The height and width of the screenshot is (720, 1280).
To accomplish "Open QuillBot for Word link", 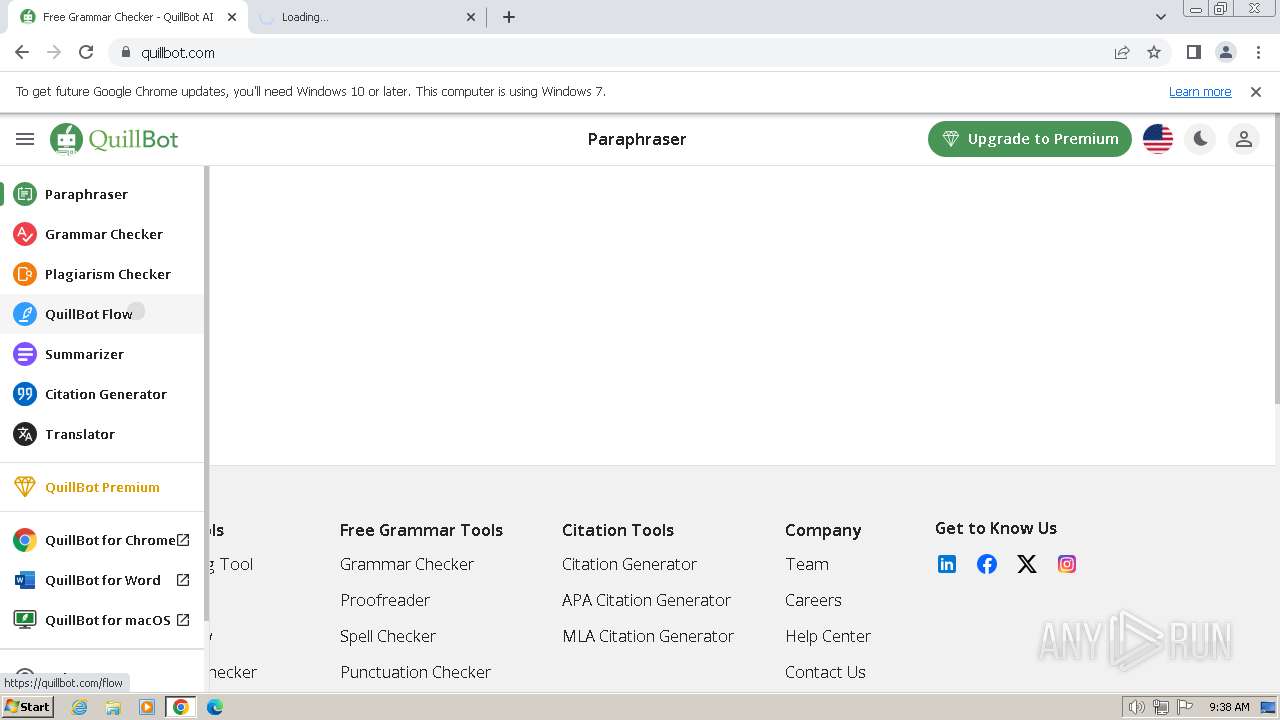I will pyautogui.click(x=103, y=580).
